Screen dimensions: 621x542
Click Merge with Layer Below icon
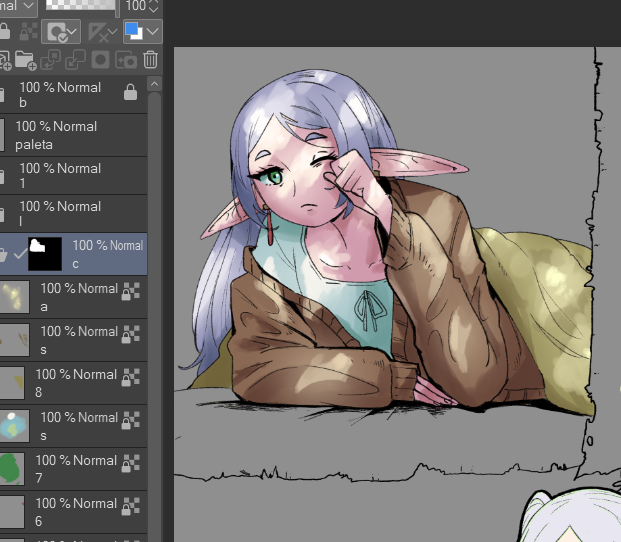75,60
